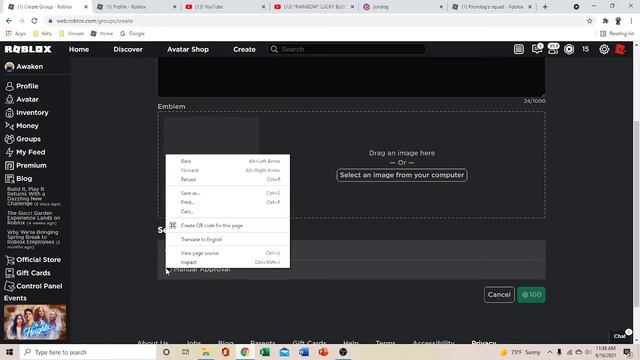Click Select an image from your computer

(x=402, y=175)
